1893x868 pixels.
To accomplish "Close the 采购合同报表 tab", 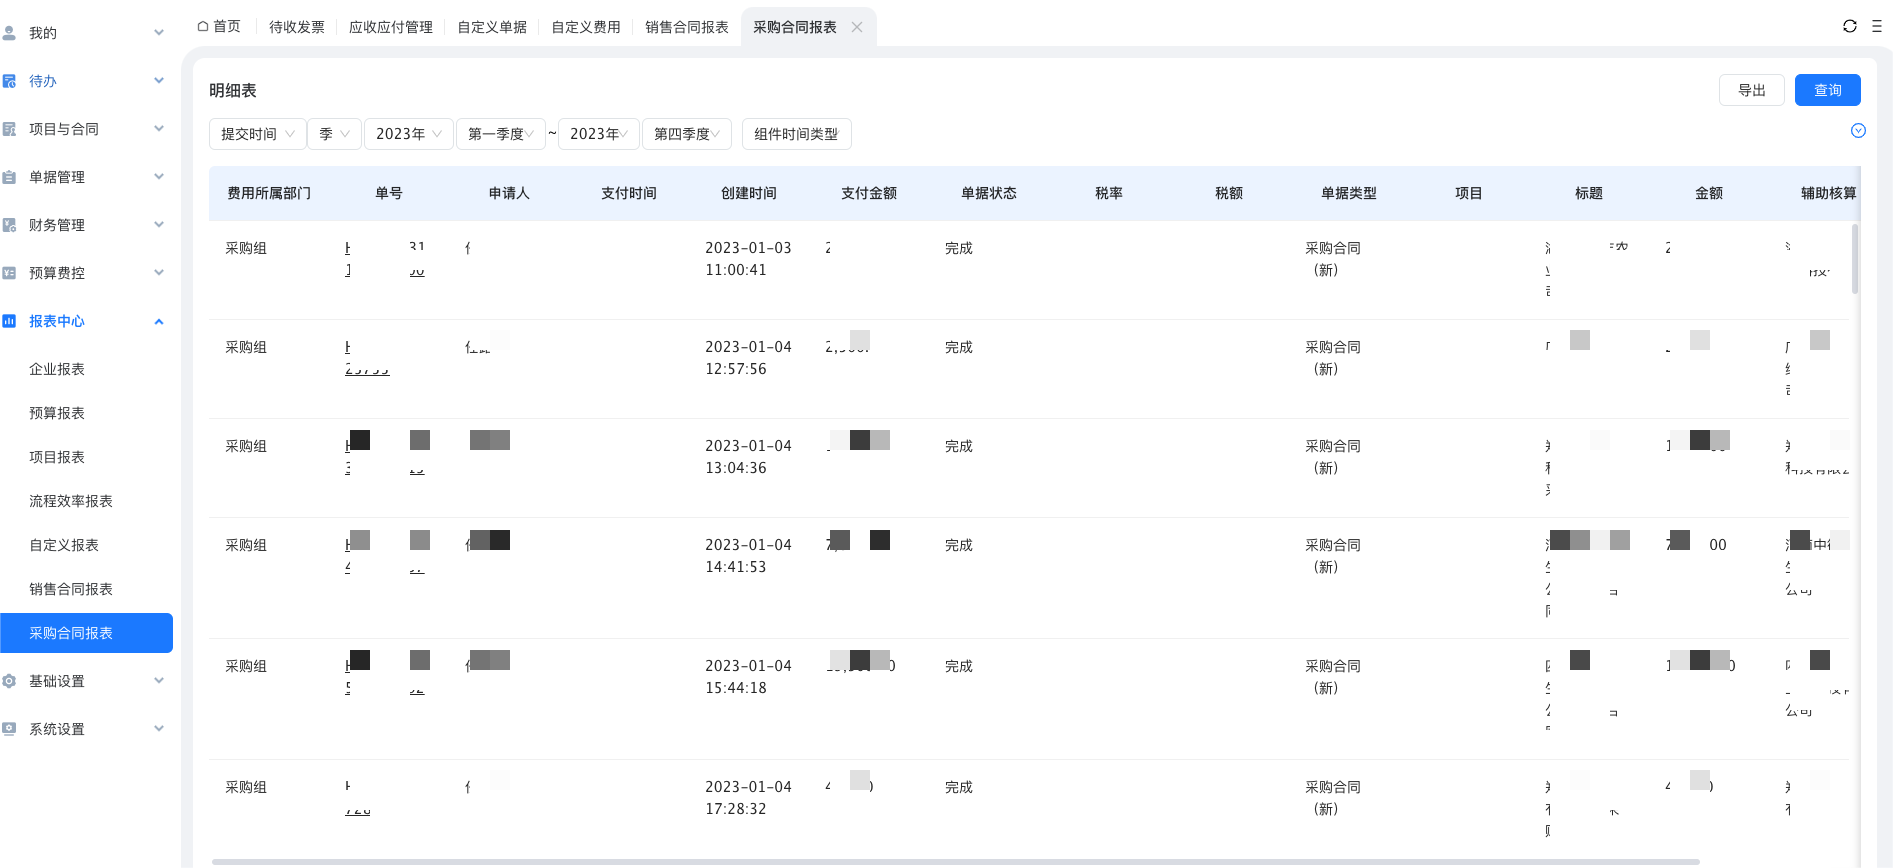I will pos(857,27).
